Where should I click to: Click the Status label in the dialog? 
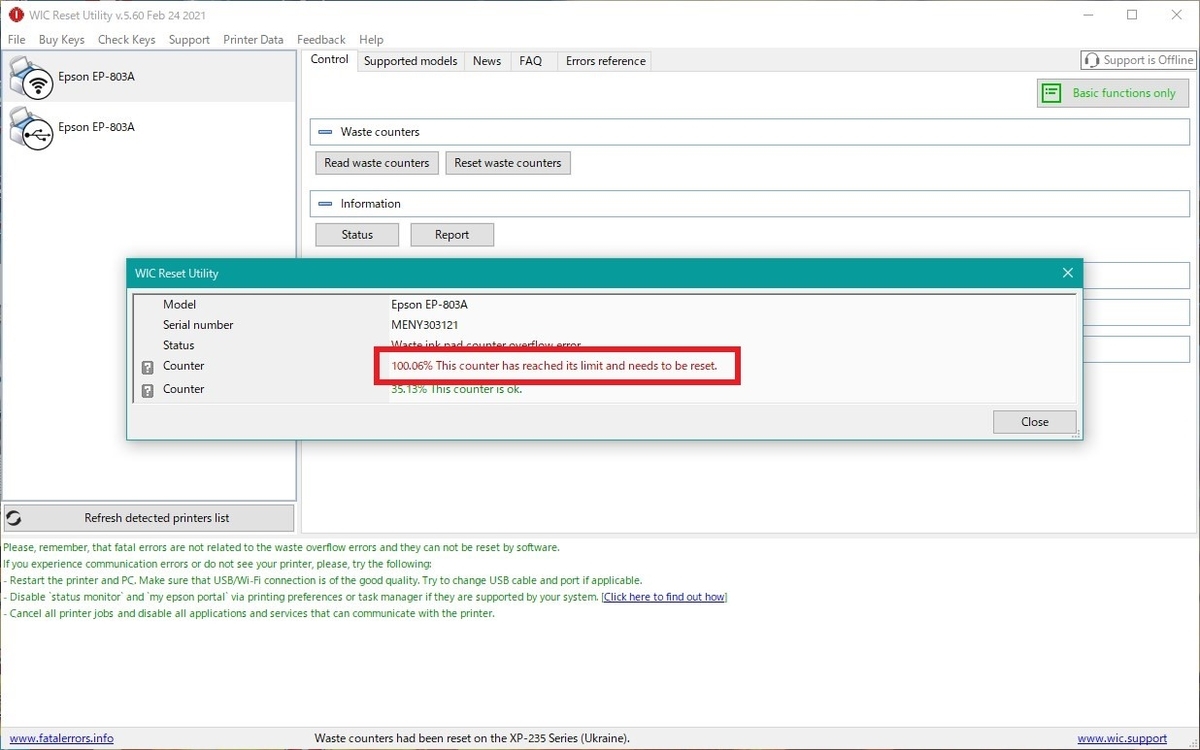[x=179, y=345]
